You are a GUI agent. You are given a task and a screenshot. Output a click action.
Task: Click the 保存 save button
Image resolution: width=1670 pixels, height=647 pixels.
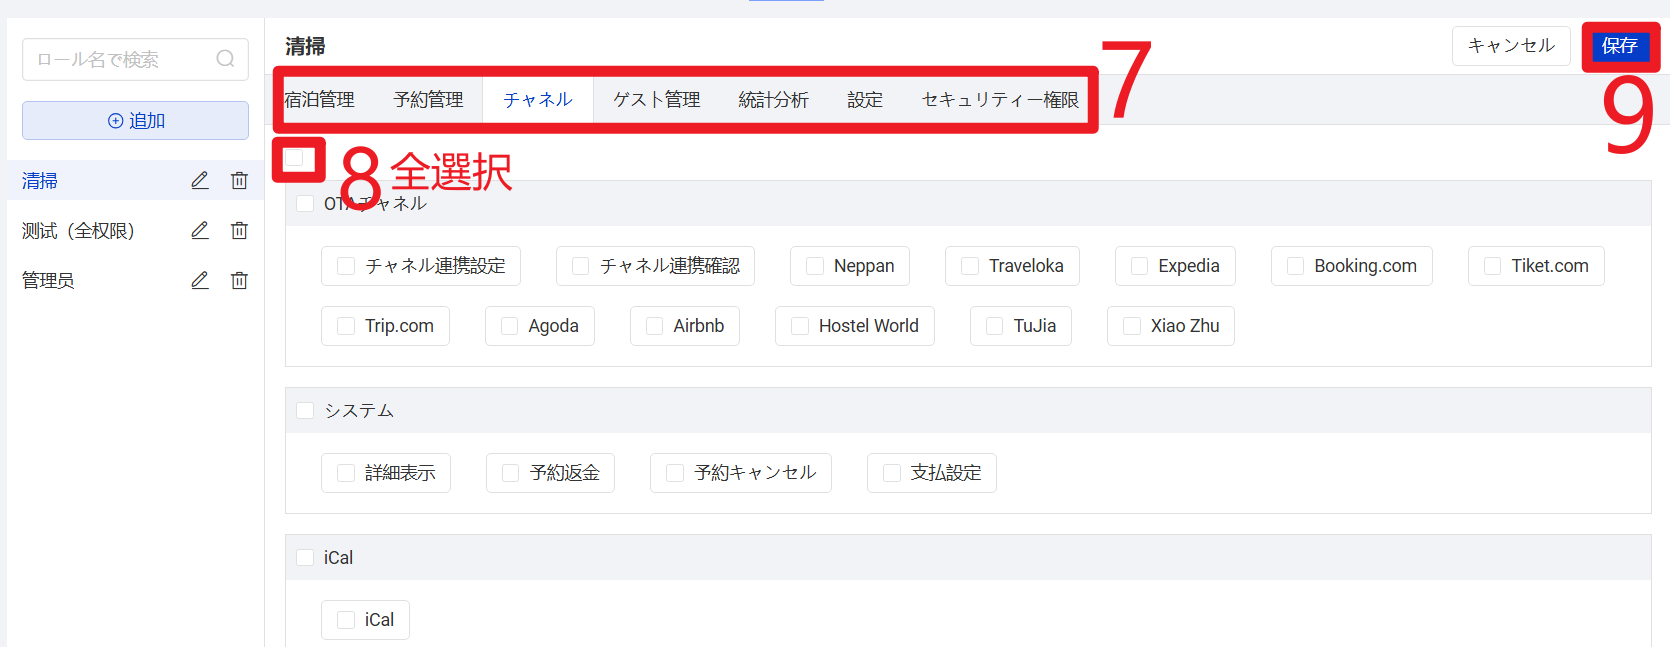[x=1620, y=46]
